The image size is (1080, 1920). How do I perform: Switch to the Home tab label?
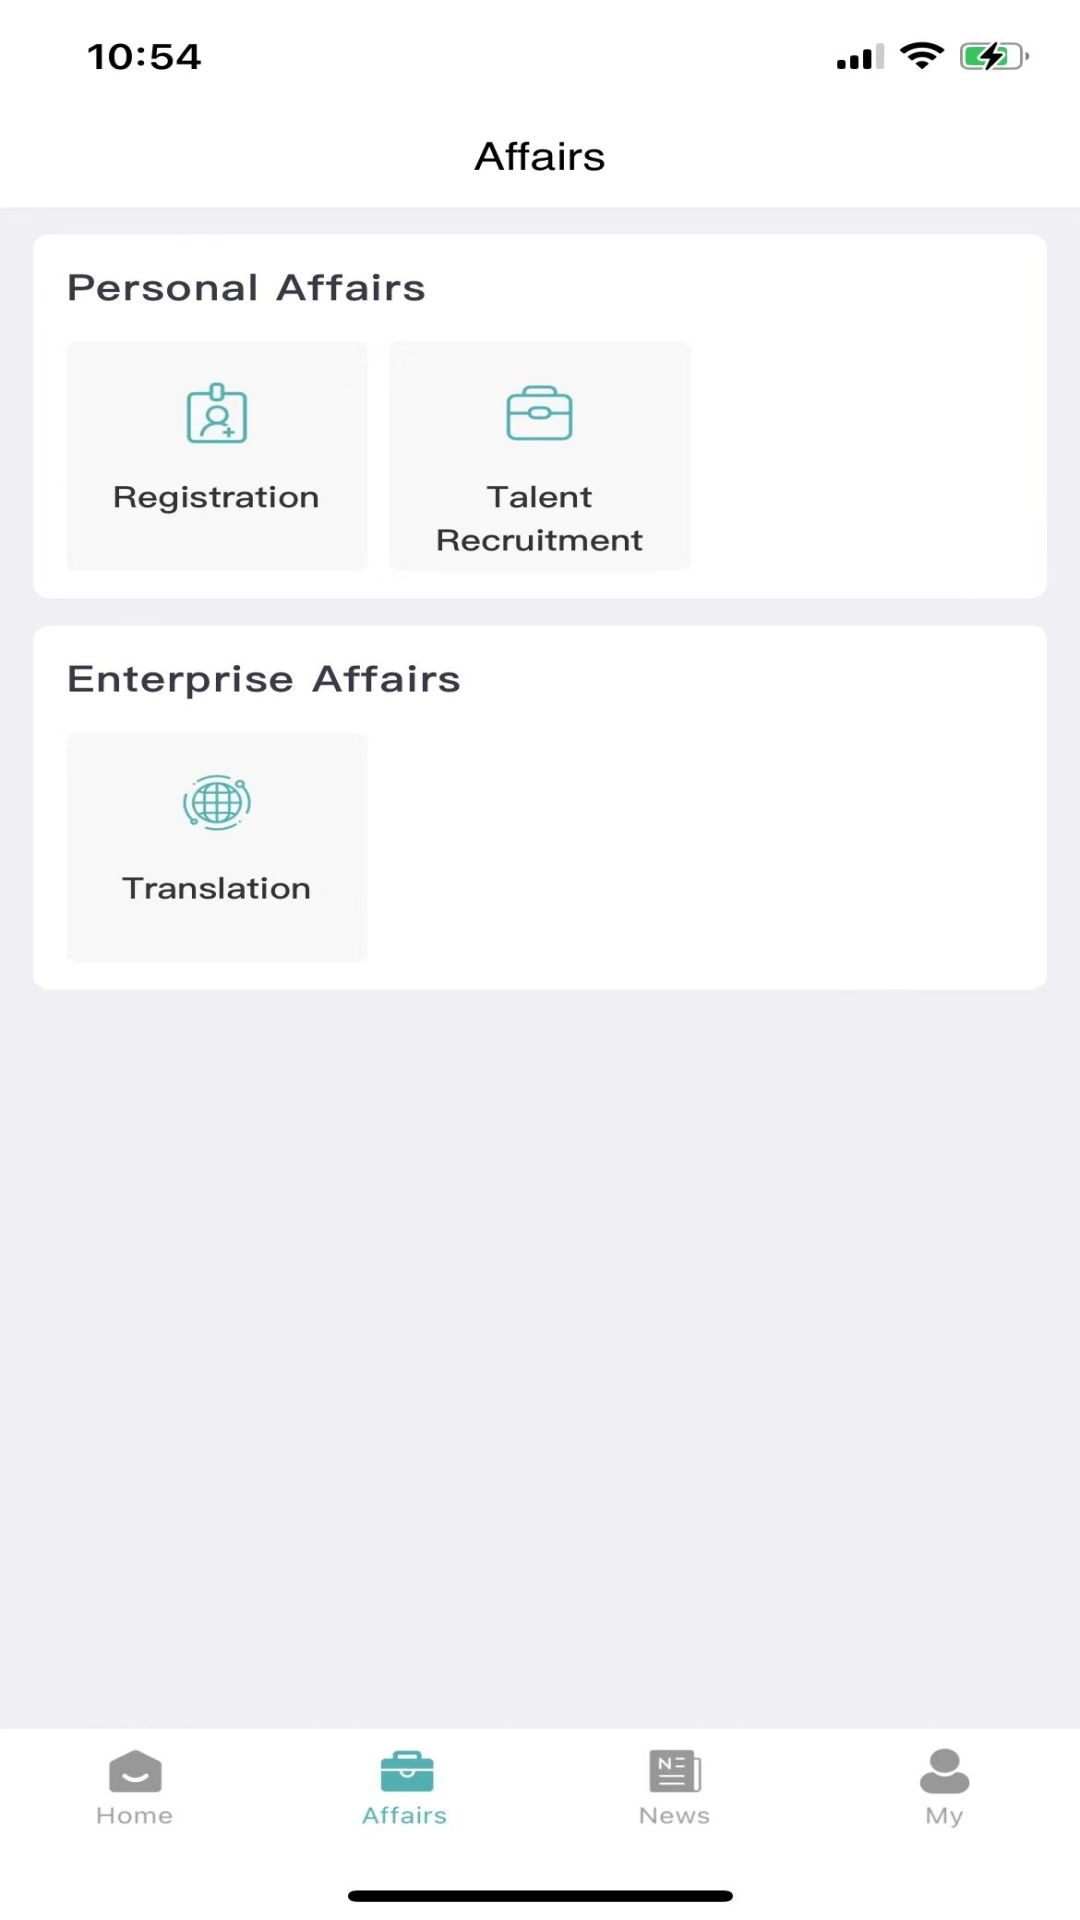[135, 1815]
